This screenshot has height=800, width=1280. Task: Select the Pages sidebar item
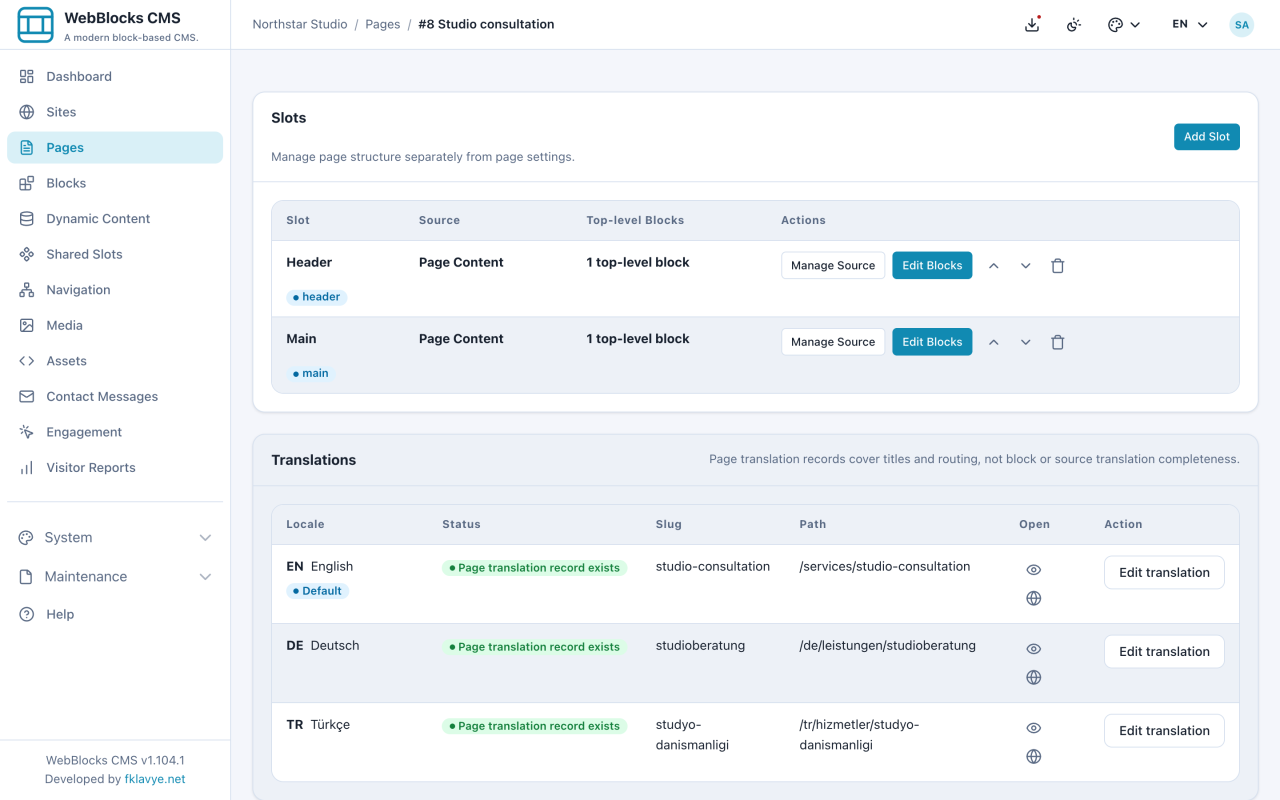click(115, 148)
